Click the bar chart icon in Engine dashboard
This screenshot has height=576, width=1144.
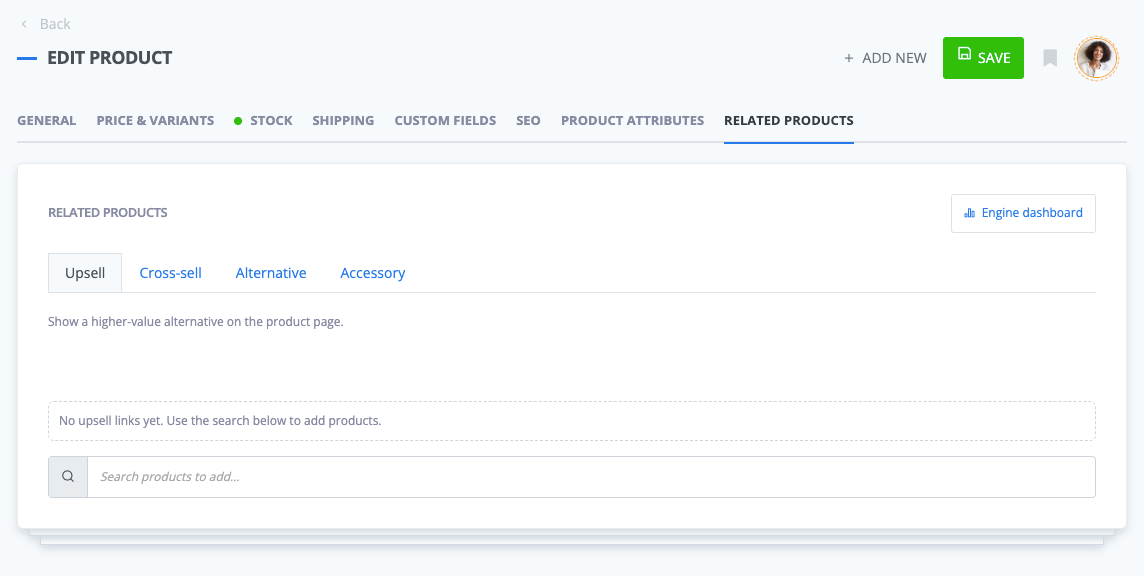pyautogui.click(x=970, y=213)
